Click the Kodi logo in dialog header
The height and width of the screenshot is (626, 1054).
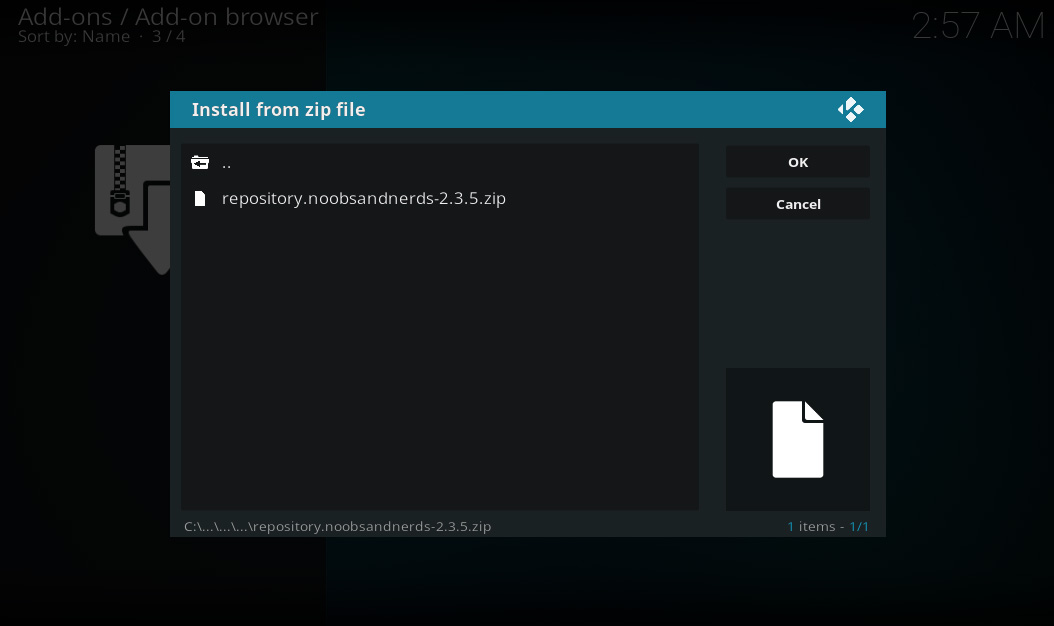click(x=850, y=110)
